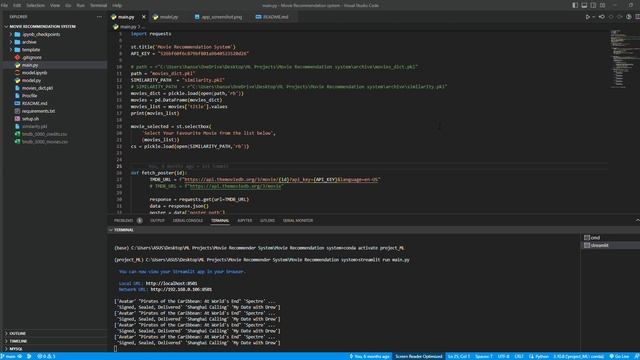Run Python file with play icon
This screenshot has width=640, height=360.
tap(588, 17)
